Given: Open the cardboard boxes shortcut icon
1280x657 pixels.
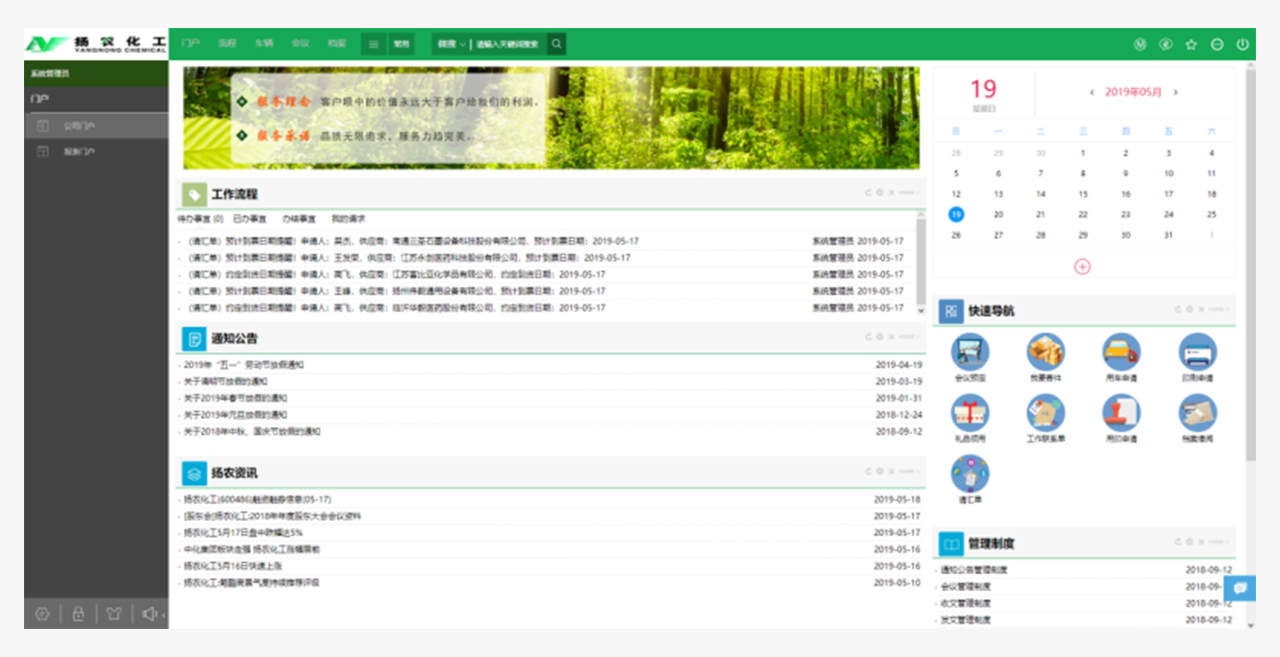Looking at the screenshot, I should click(1046, 352).
